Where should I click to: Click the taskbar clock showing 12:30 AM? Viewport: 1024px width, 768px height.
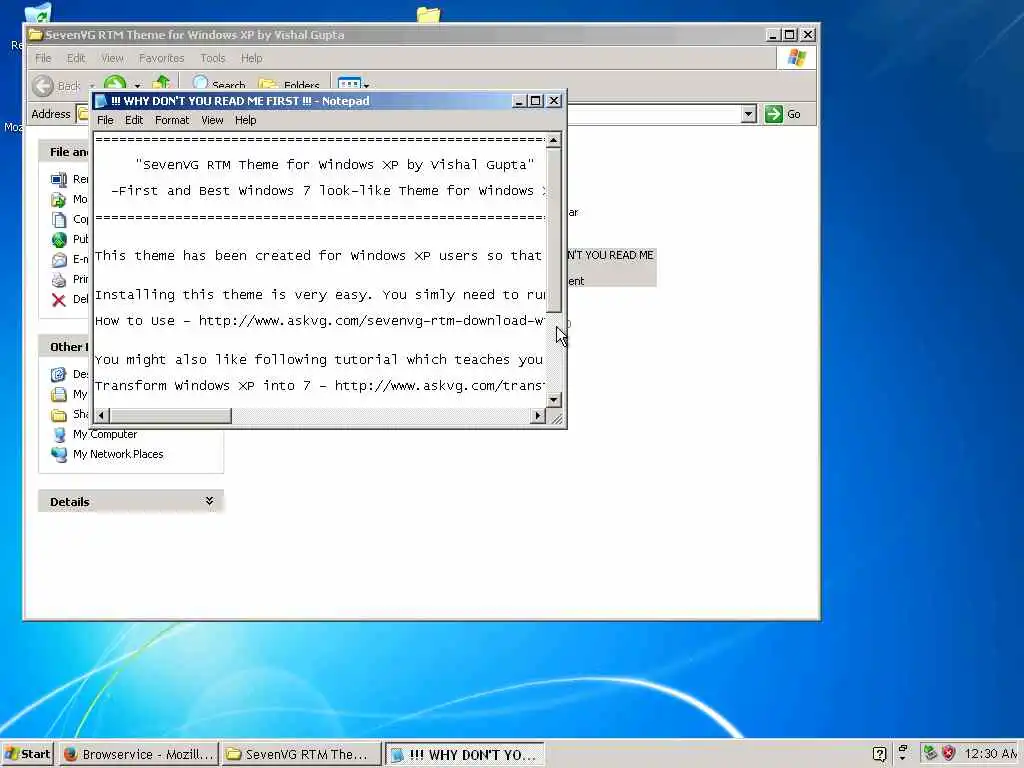click(993, 754)
